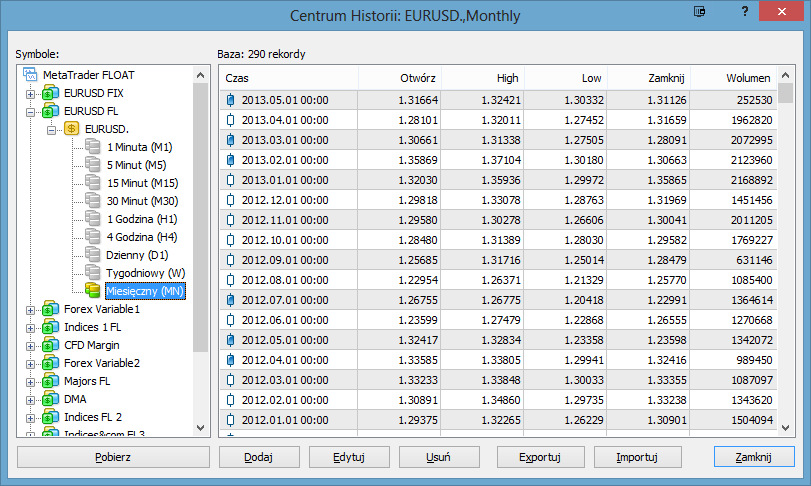
Task: Expand the Forex Variable2 group
Action: (x=31, y=364)
